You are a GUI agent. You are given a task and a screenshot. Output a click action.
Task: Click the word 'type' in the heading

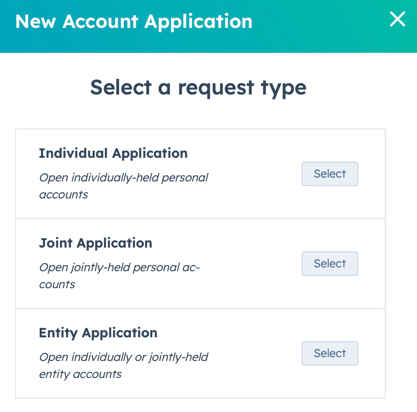coord(284,89)
